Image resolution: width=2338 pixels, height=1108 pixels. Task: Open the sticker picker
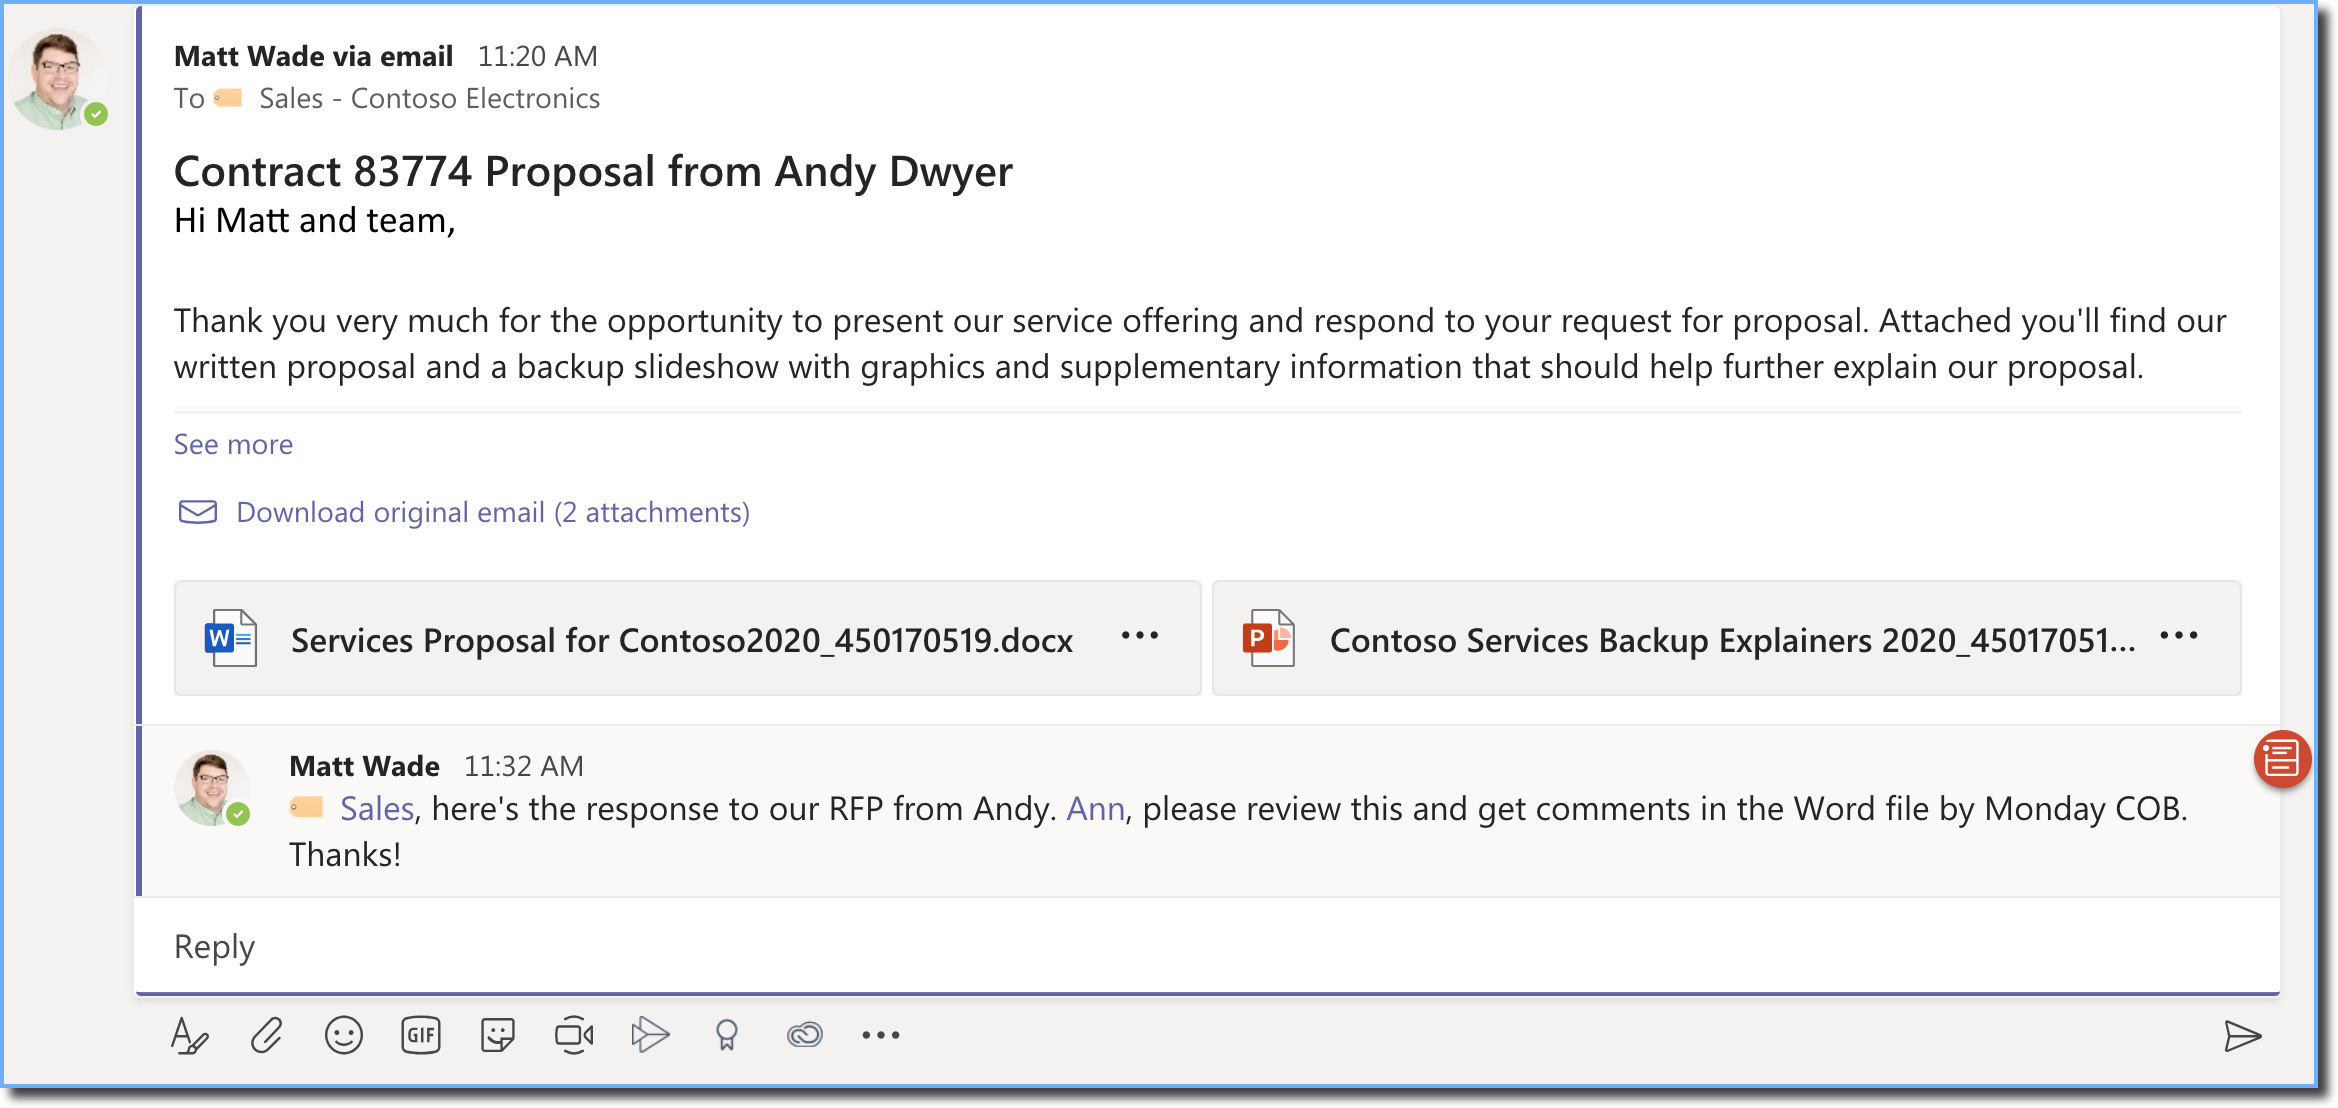click(x=497, y=1036)
